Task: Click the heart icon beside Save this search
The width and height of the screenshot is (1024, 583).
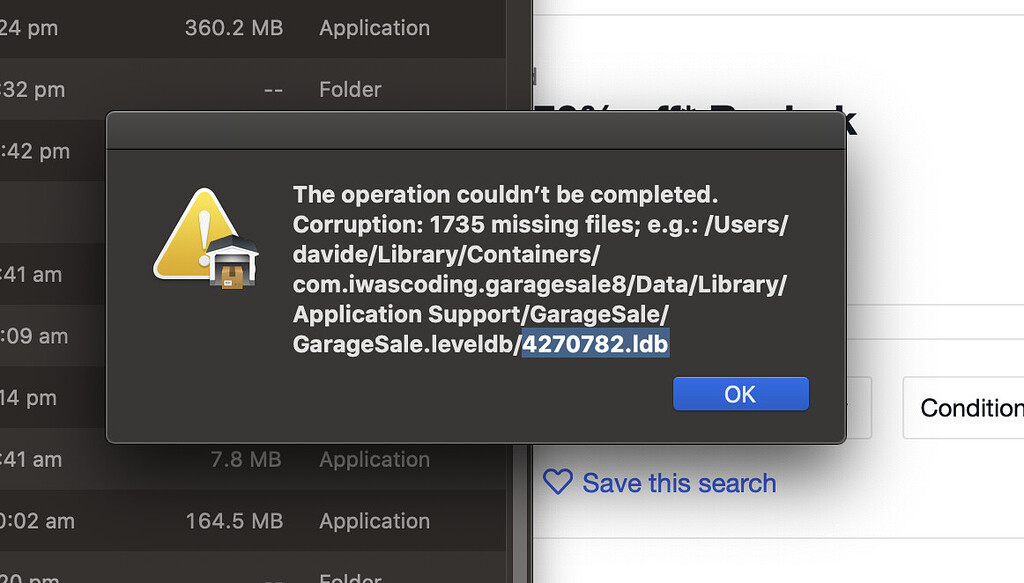Action: point(558,482)
